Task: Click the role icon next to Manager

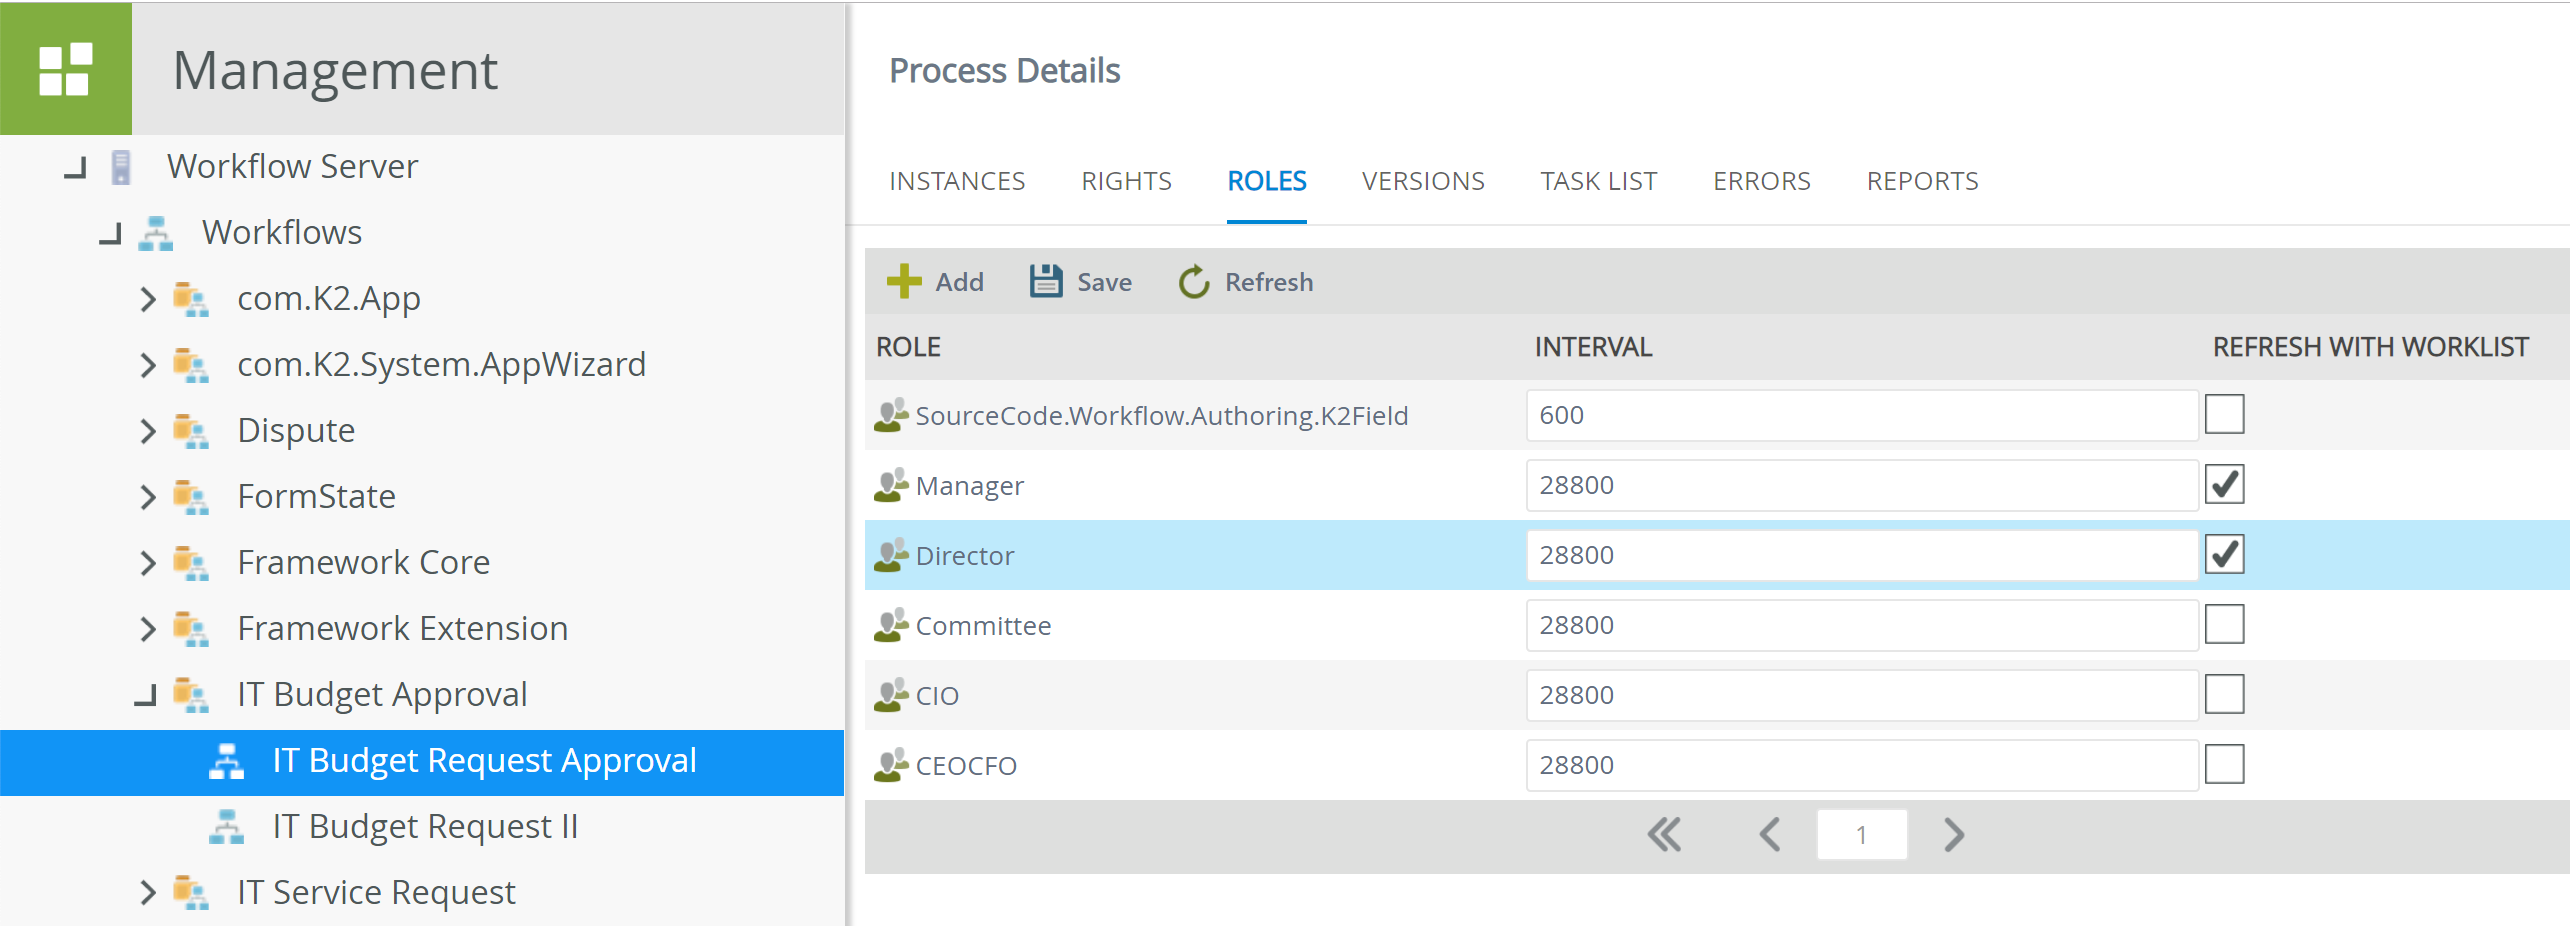Action: [x=890, y=483]
